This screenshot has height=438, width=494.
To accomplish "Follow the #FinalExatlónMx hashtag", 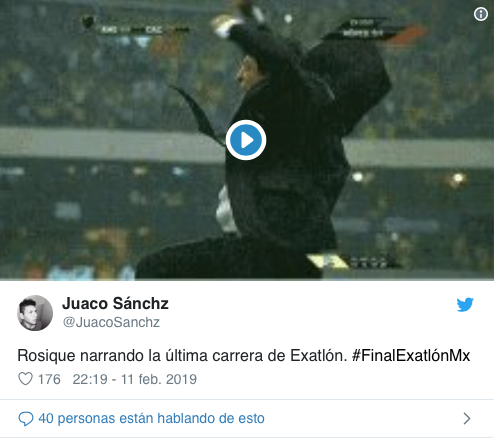I will coord(411,355).
